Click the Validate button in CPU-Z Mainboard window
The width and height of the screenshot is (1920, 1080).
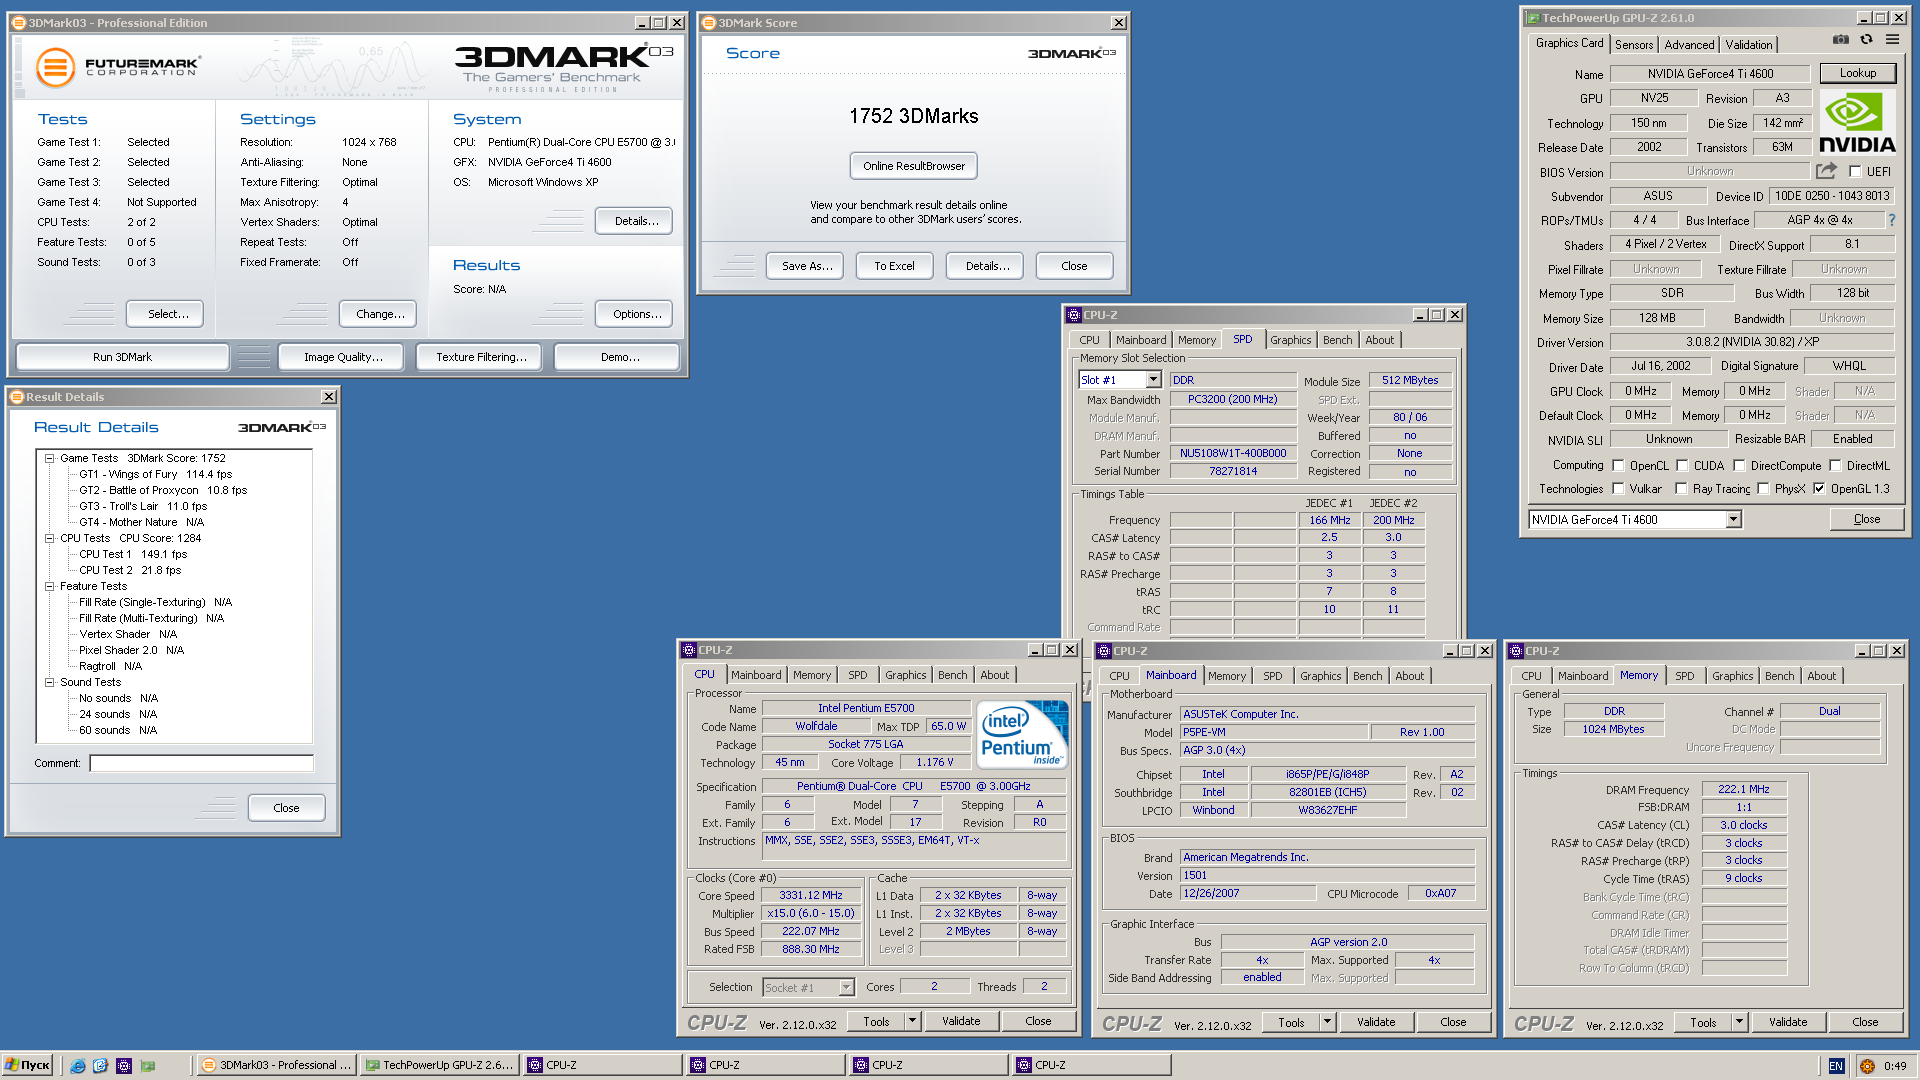[x=1375, y=1022]
